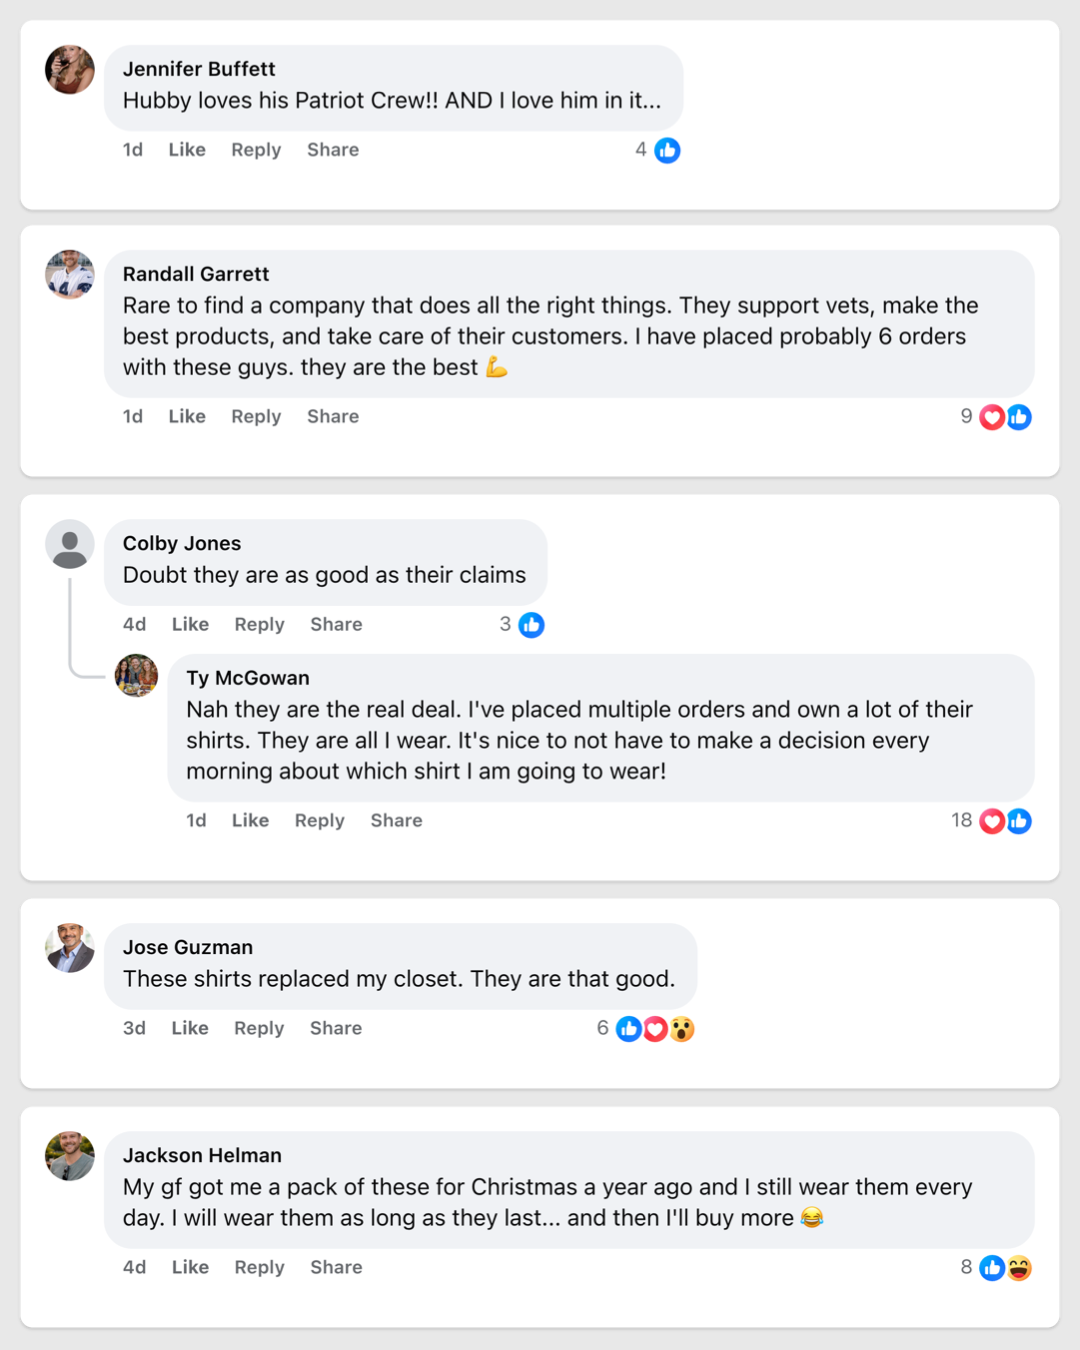Click the haha emoji reaction on Jackson Helman's comment

tap(1019, 1268)
